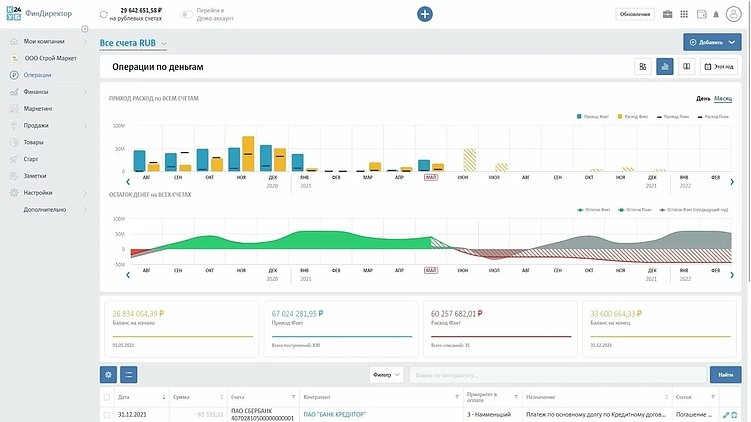Image resolution: width=751 pixels, height=422 pixels.
Task: Open the Фильтр dropdown
Action: pyautogui.click(x=385, y=375)
